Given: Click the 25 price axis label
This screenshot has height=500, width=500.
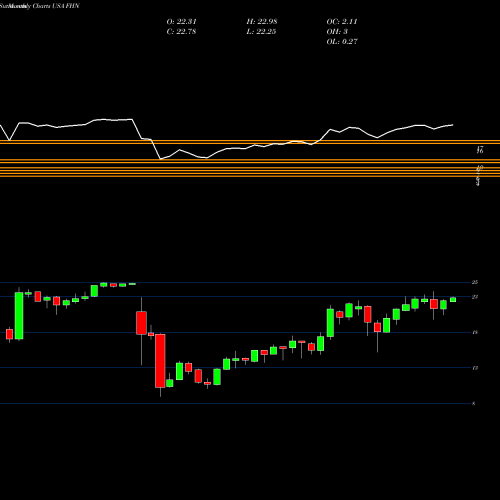Looking at the screenshot, I should click(475, 282).
